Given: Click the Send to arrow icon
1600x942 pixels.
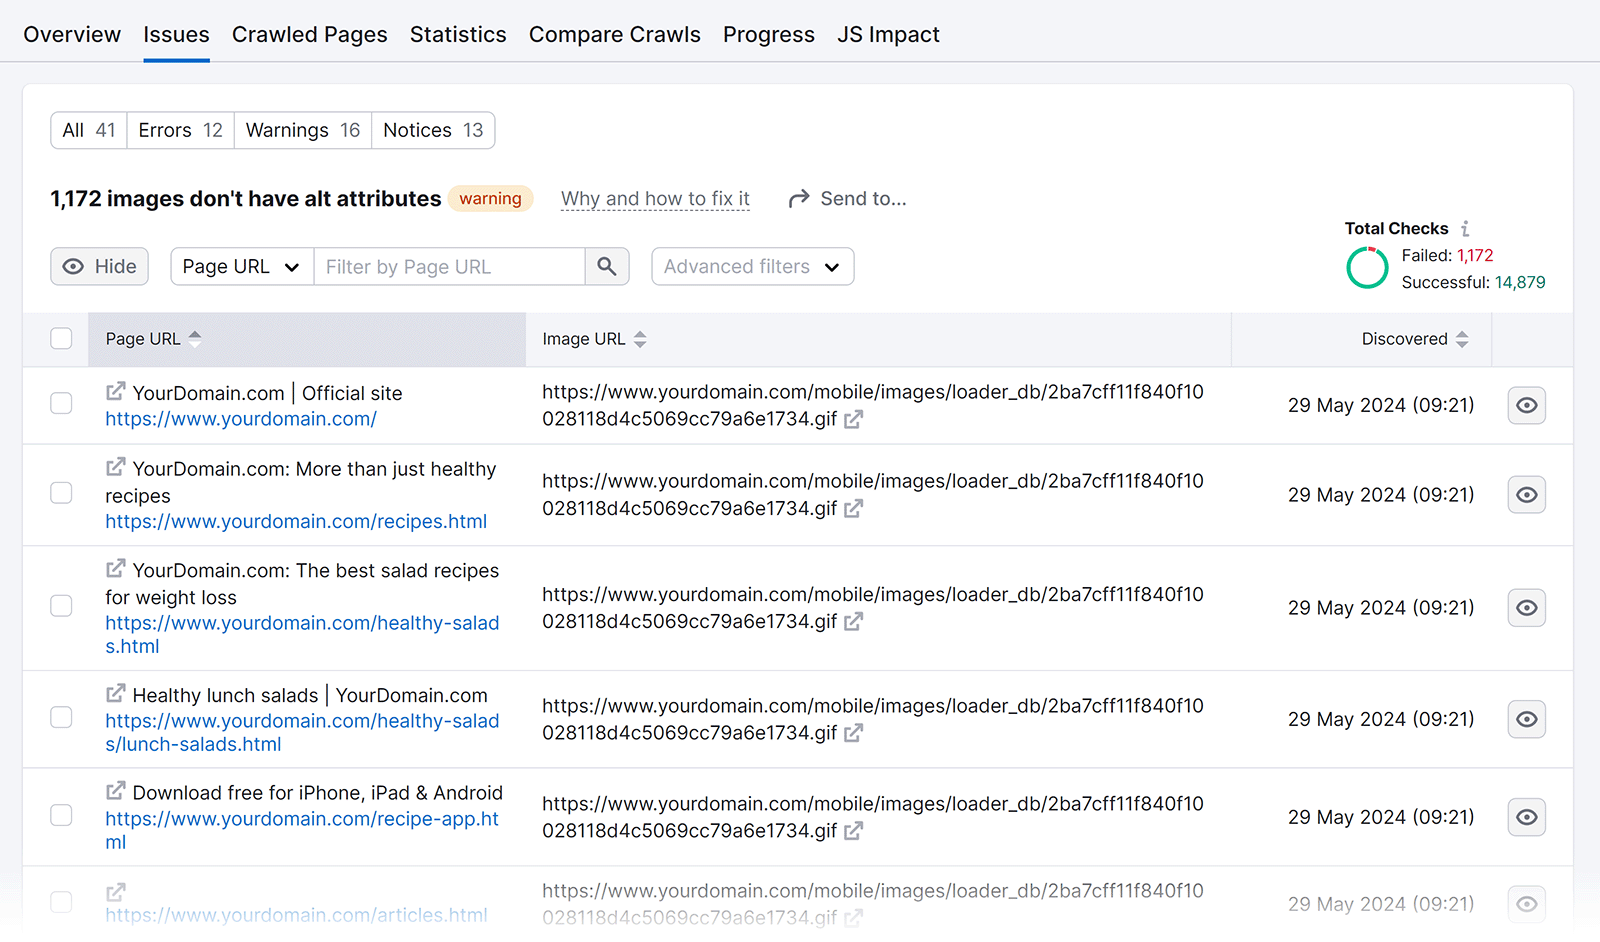Looking at the screenshot, I should 799,197.
